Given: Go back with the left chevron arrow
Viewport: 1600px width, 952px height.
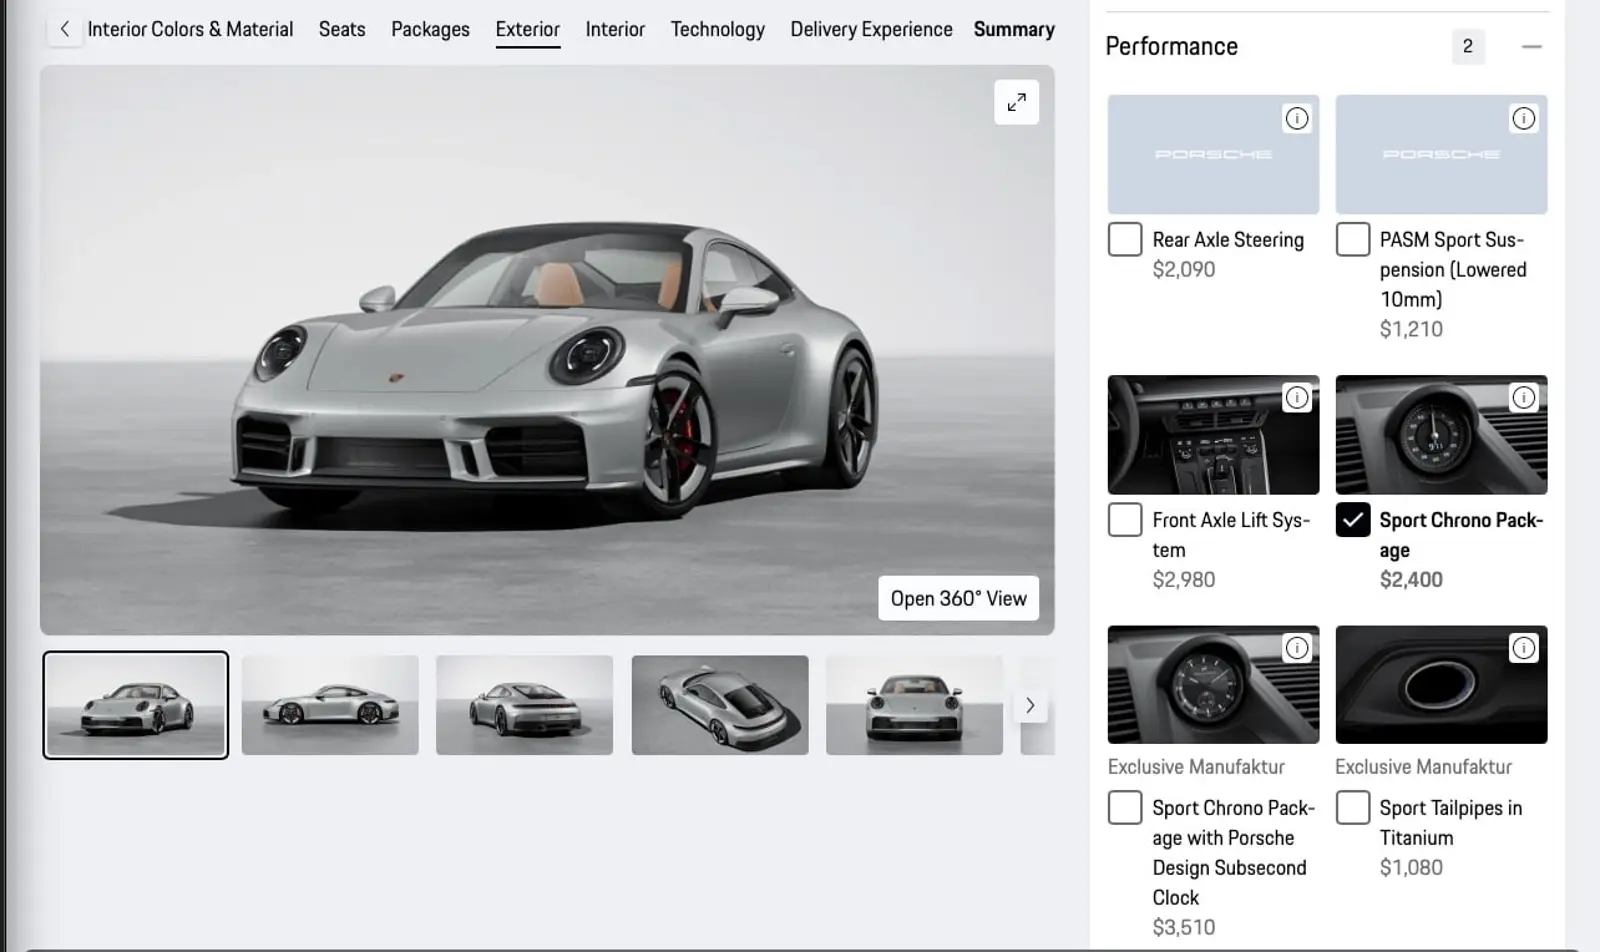Looking at the screenshot, I should tap(65, 29).
